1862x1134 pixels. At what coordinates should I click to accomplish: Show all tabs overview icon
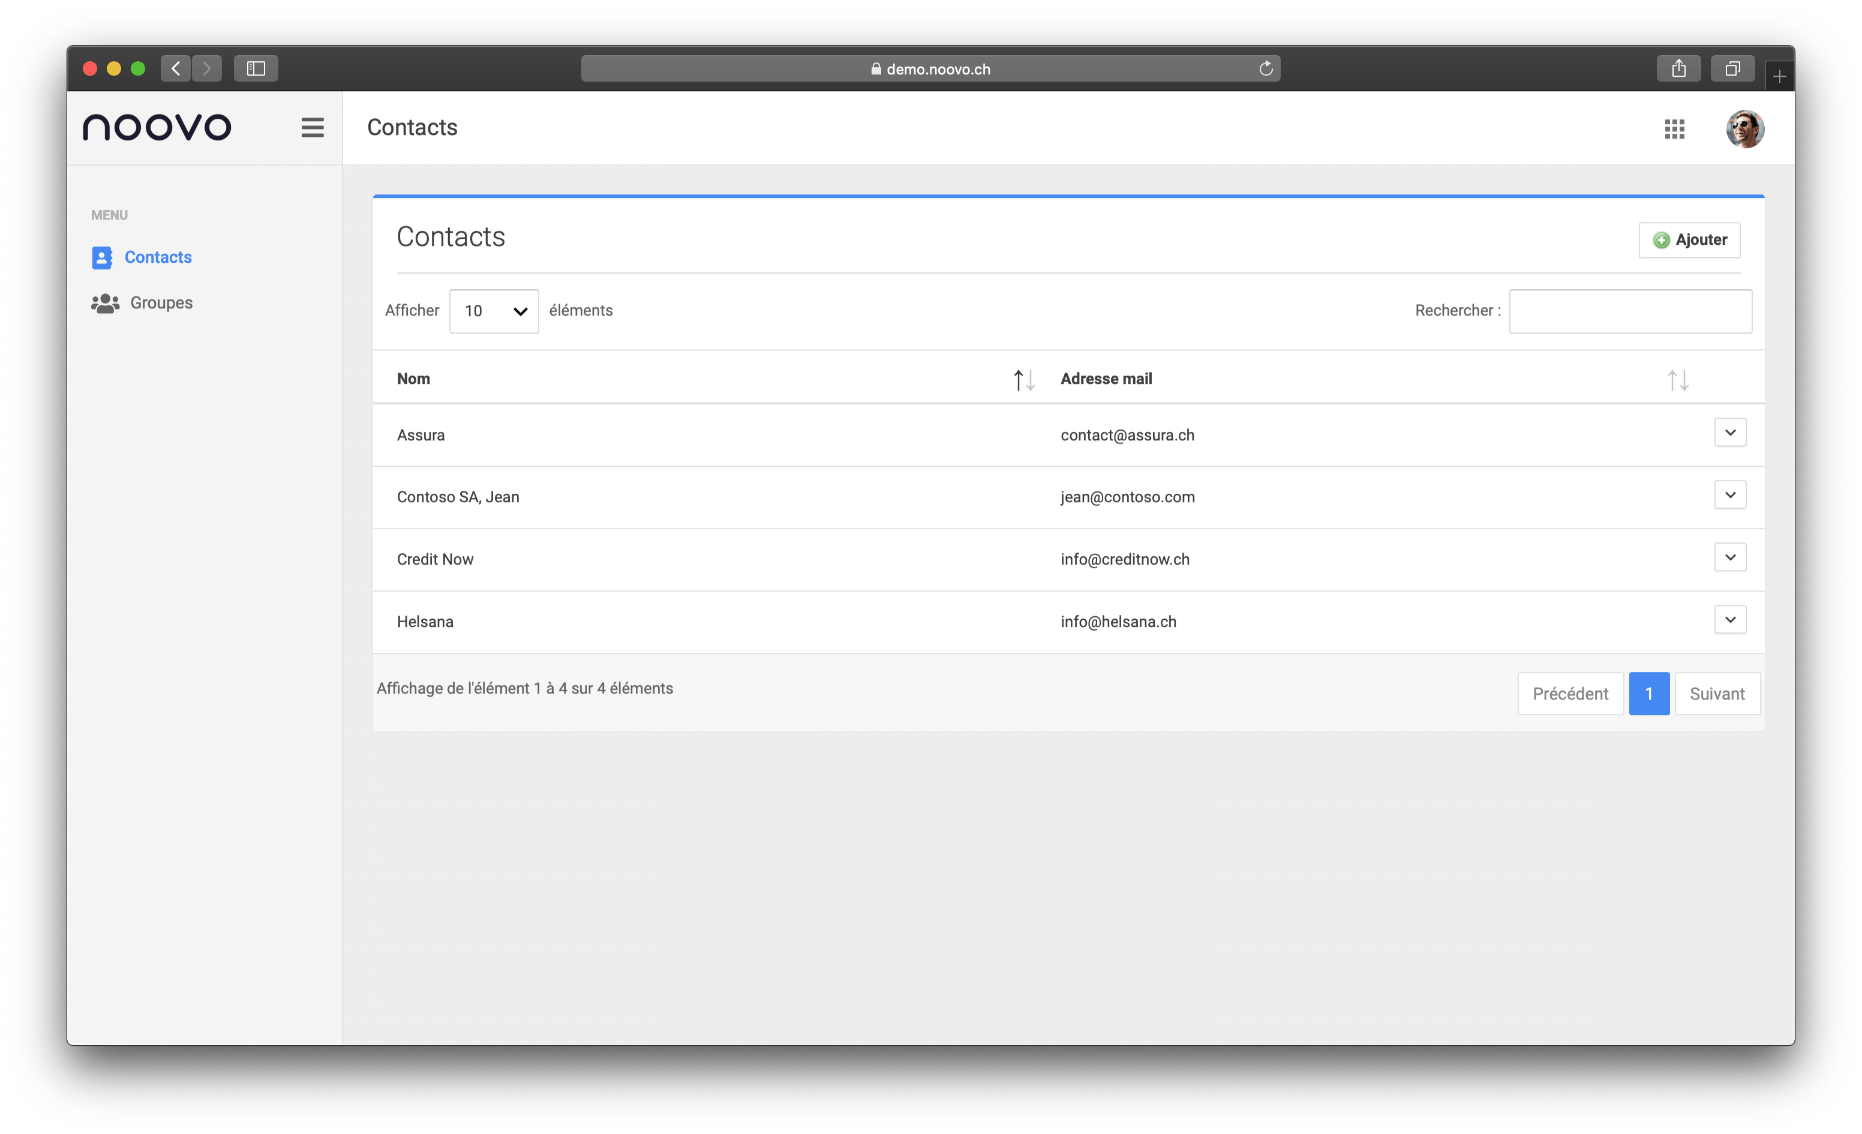pyautogui.click(x=1732, y=68)
